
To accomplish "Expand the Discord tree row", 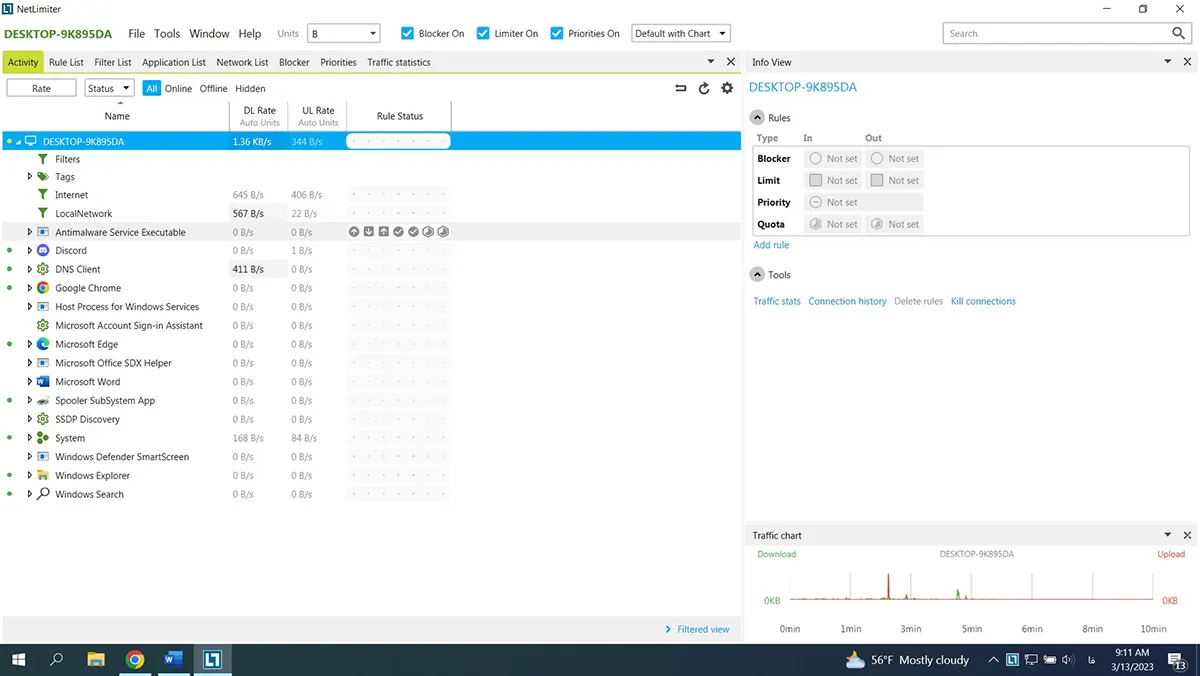I will tap(30, 251).
